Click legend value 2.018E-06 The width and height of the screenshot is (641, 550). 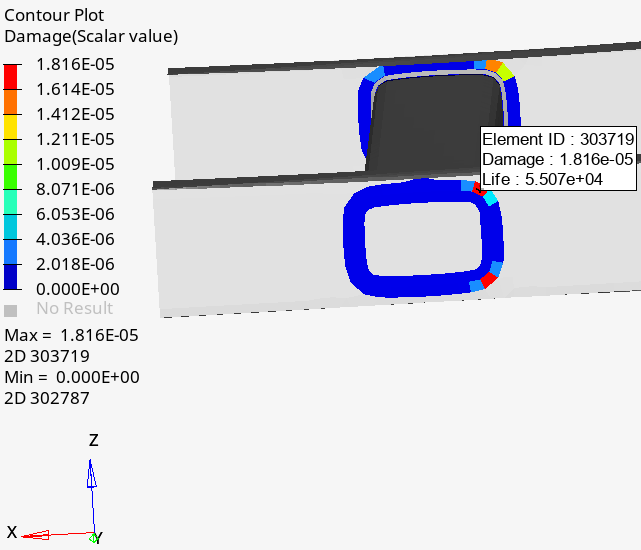click(x=75, y=264)
